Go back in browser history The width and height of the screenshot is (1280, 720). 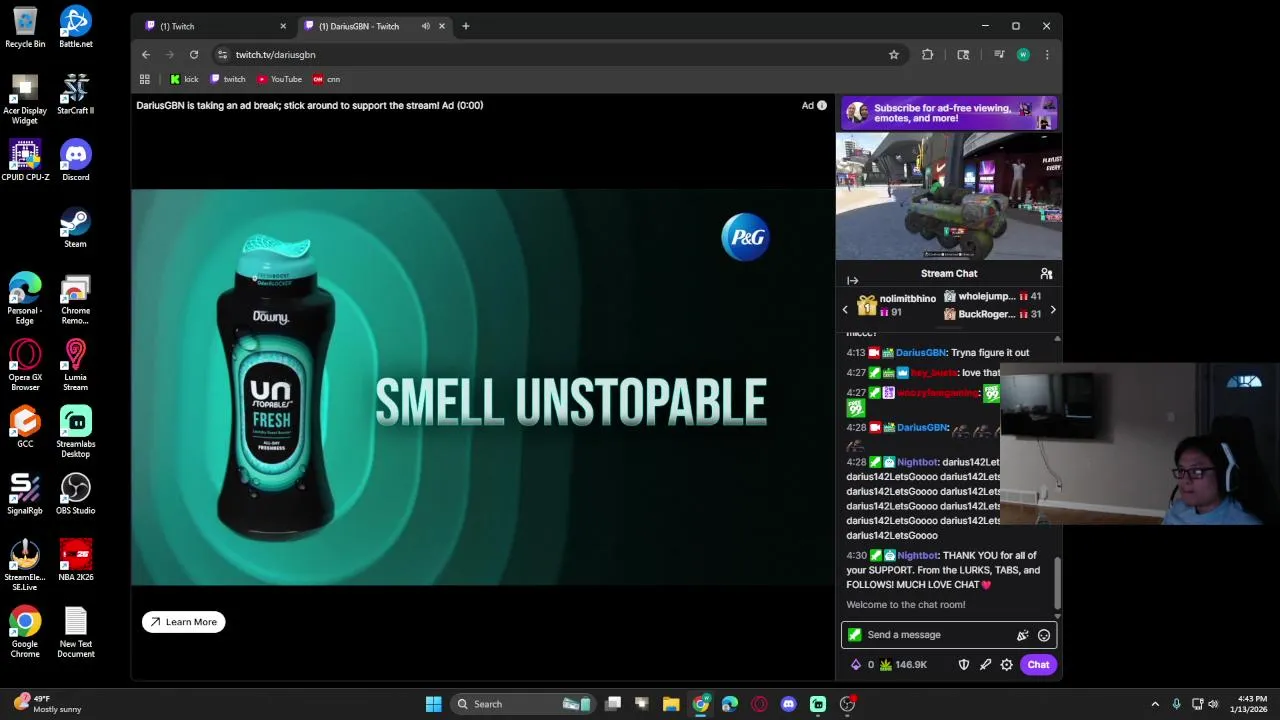tap(146, 55)
